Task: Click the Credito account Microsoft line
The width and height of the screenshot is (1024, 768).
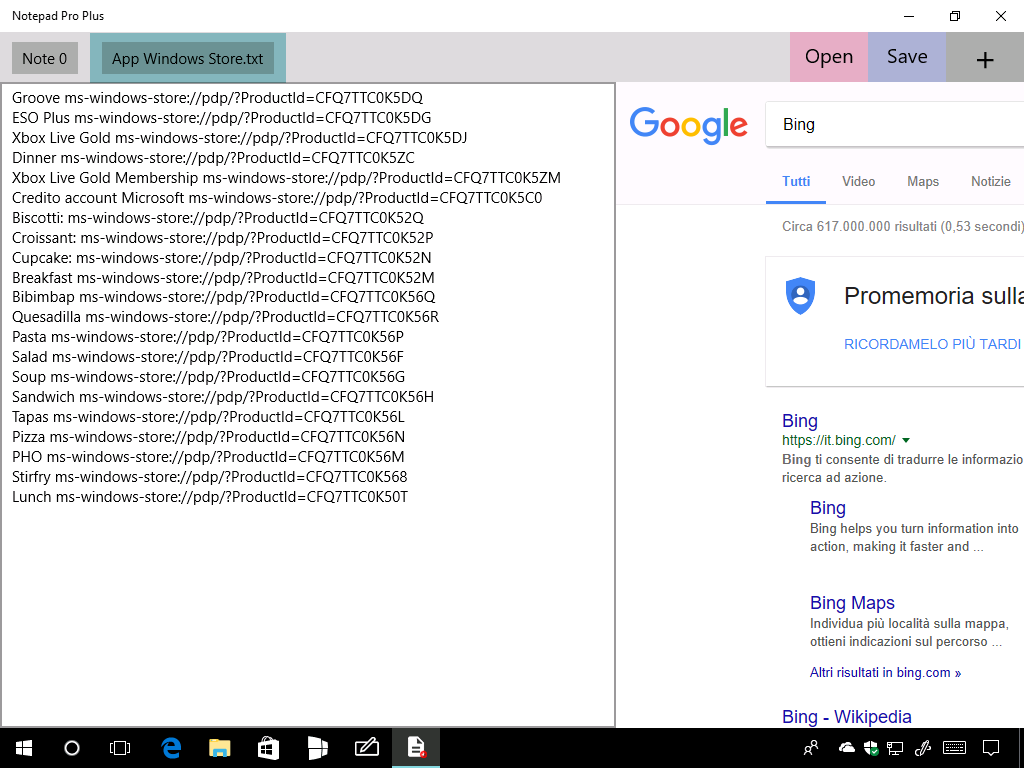Action: tap(277, 198)
